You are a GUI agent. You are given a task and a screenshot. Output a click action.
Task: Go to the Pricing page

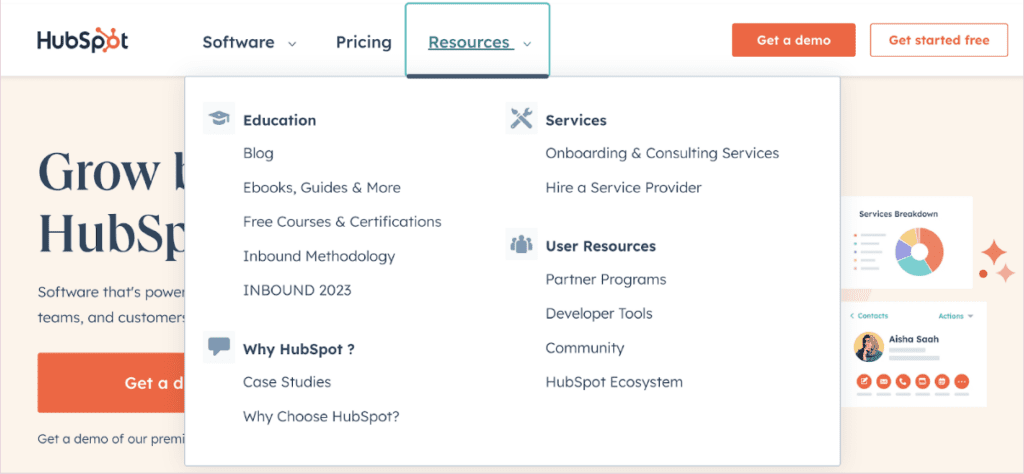[364, 42]
